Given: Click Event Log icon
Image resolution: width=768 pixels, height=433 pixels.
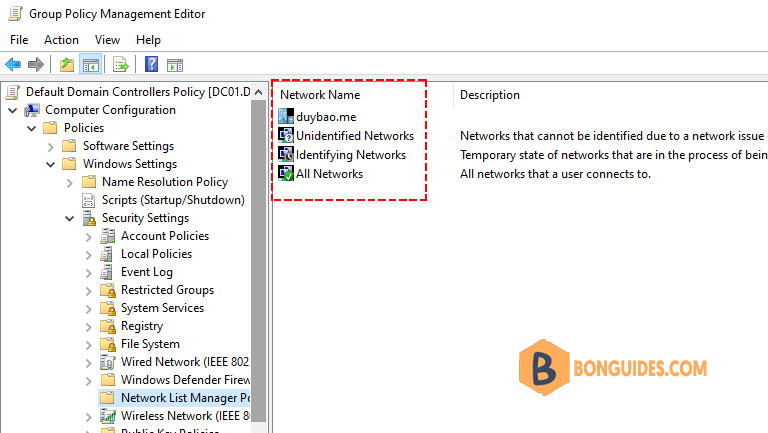Looking at the screenshot, I should click(x=107, y=272).
